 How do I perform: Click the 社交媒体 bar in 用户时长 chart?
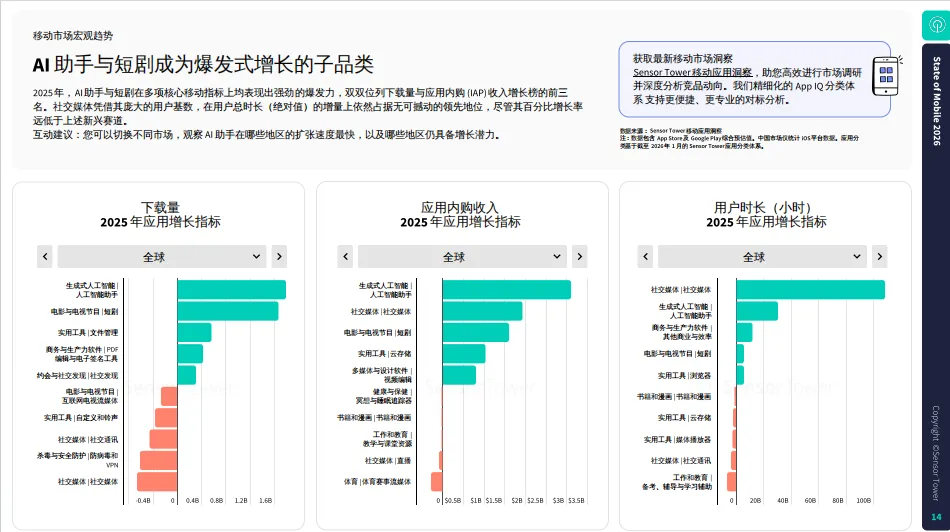[x=811, y=290]
